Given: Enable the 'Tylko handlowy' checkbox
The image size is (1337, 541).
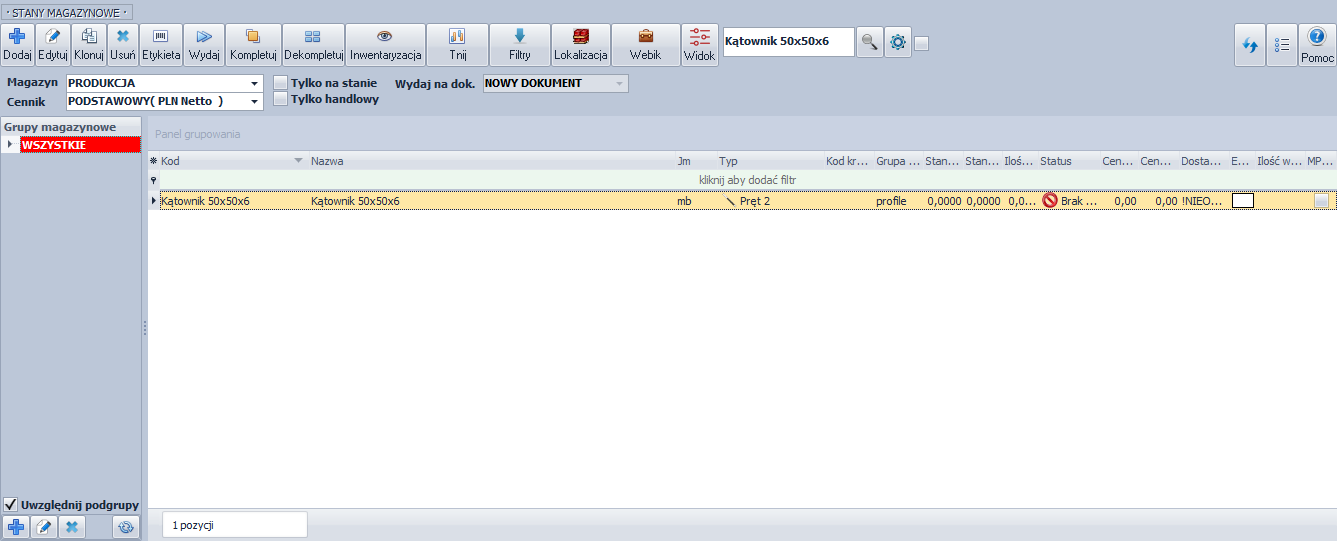Looking at the screenshot, I should click(x=281, y=99).
